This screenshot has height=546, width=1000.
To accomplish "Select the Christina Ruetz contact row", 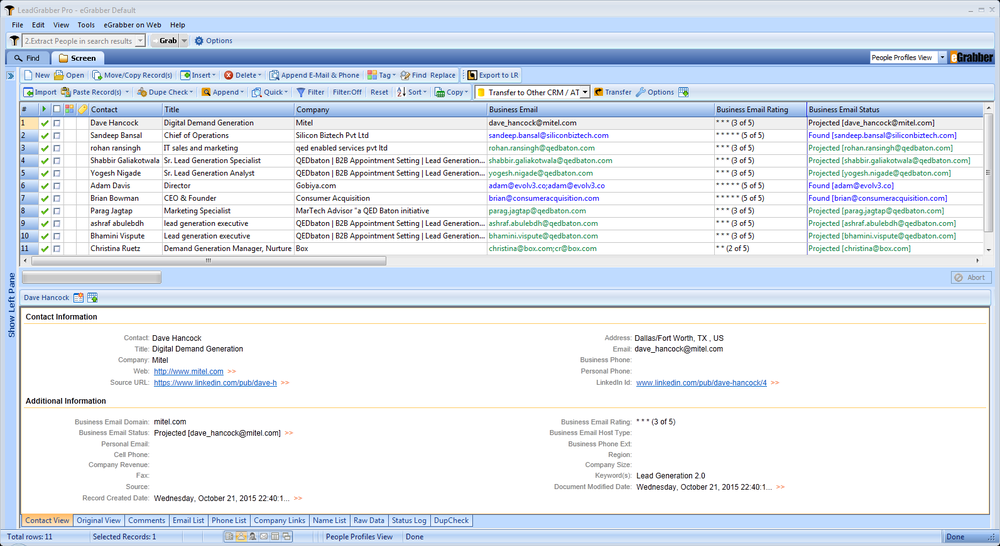I will pos(501,249).
